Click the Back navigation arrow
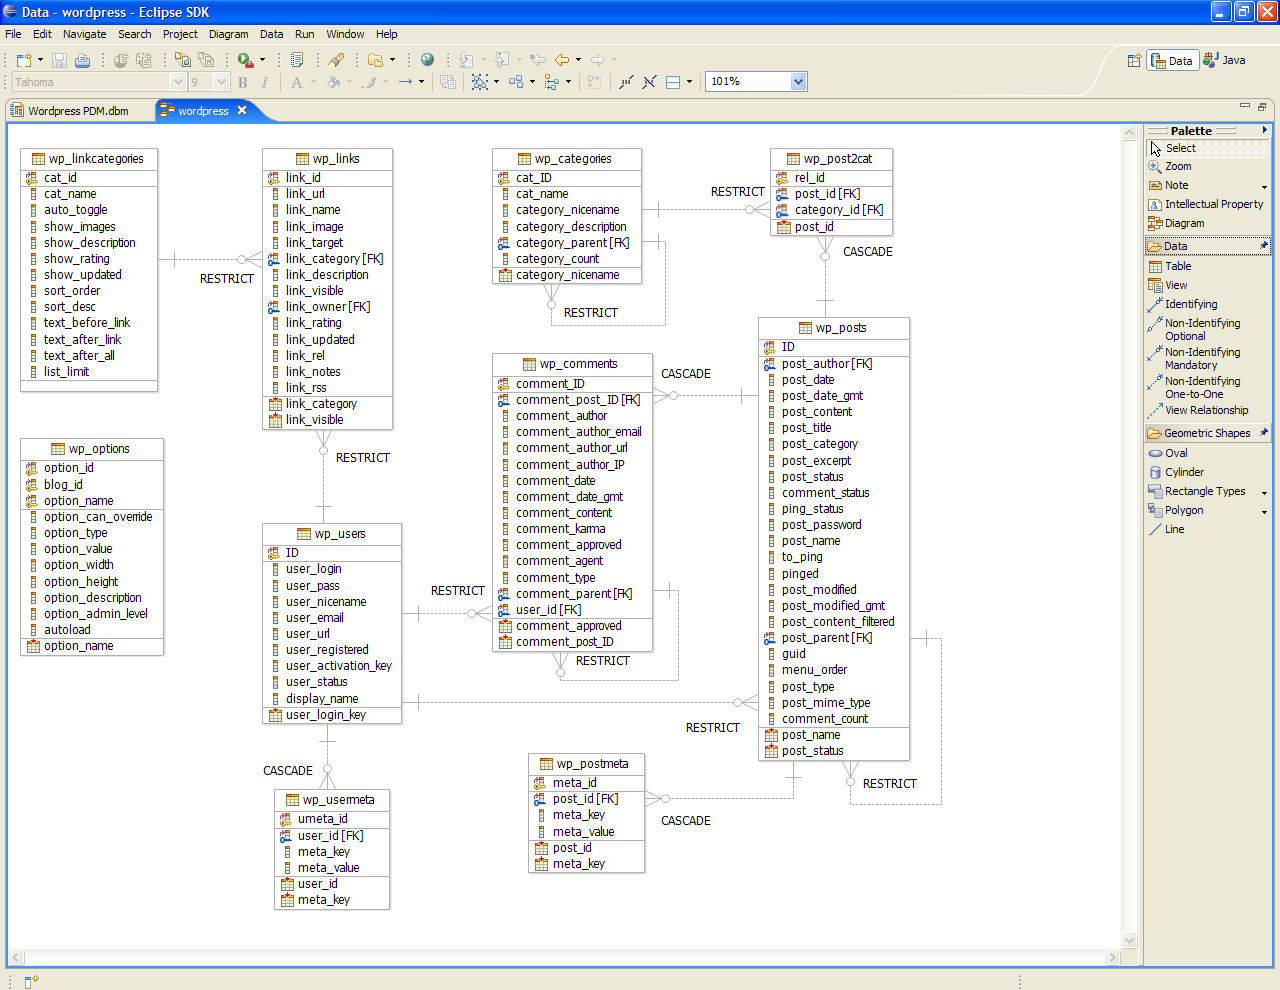Screen dimensions: 1280x990 pyautogui.click(x=562, y=60)
